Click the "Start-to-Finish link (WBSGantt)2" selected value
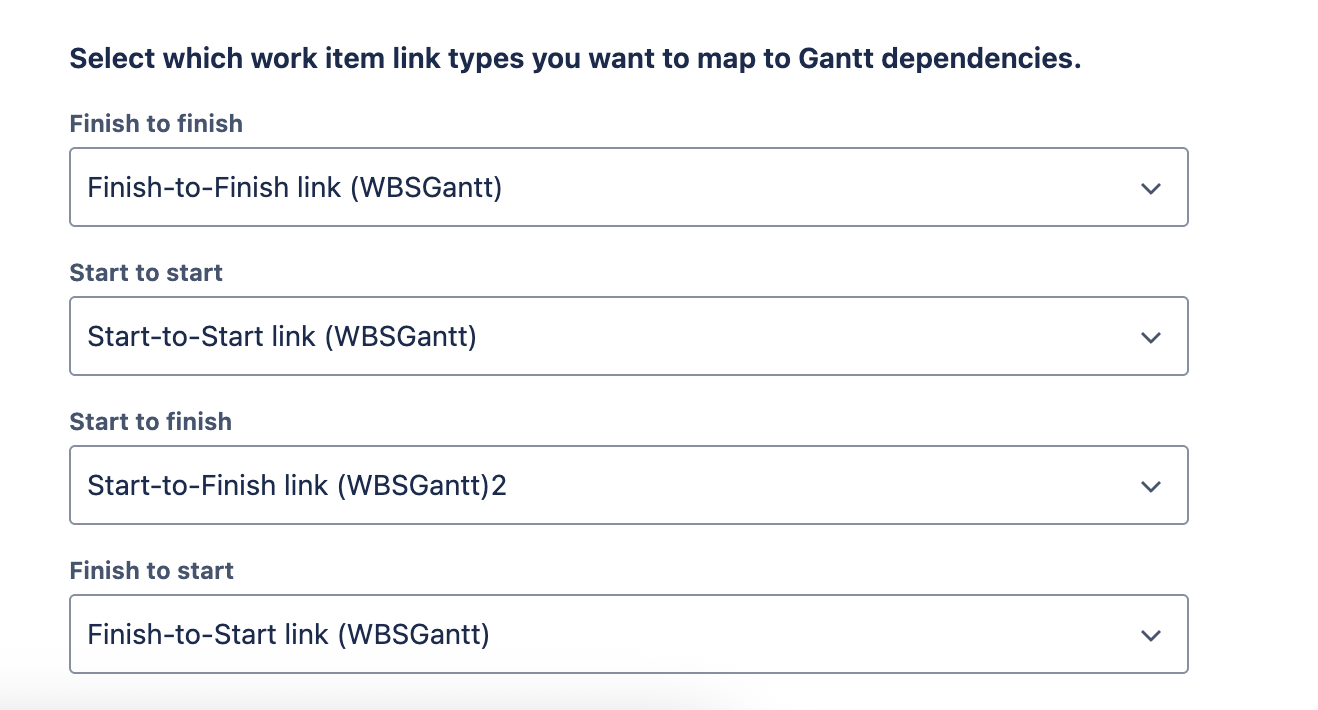 coord(297,486)
